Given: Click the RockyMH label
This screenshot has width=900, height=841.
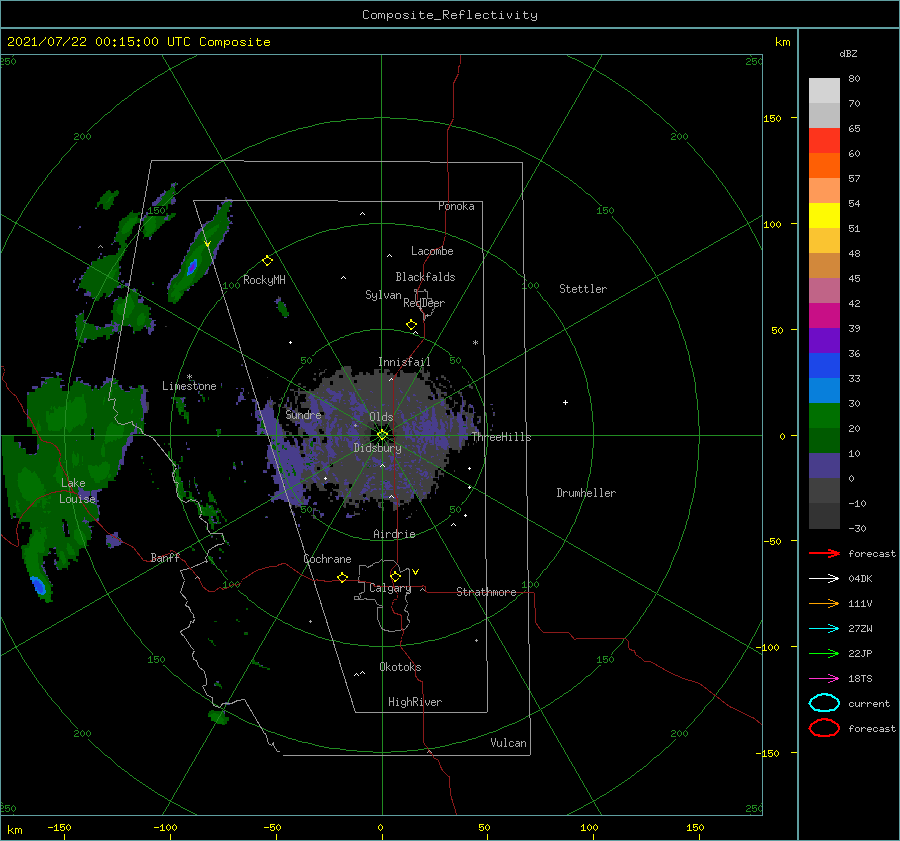Looking at the screenshot, I should tap(264, 280).
